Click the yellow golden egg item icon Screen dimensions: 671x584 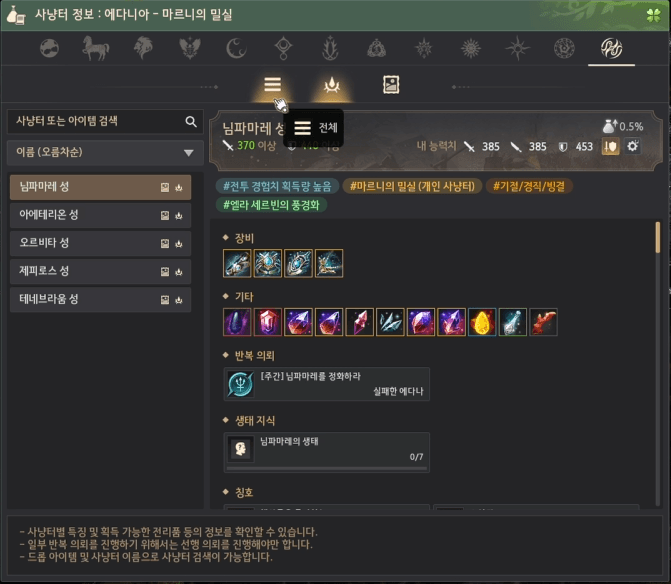pyautogui.click(x=482, y=322)
